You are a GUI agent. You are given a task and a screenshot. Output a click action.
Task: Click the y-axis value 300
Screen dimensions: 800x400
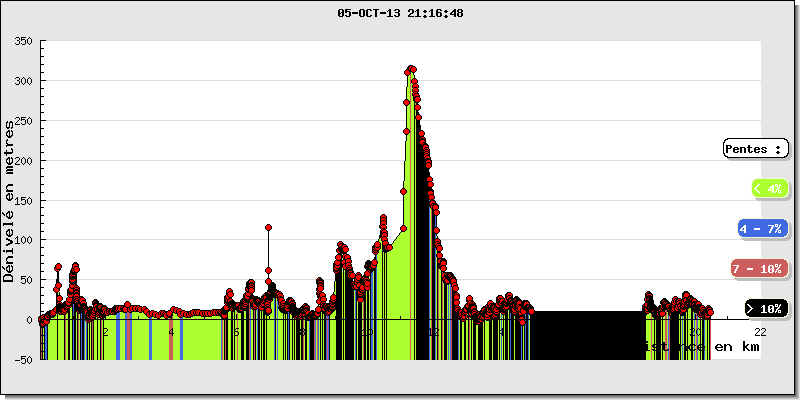24,81
